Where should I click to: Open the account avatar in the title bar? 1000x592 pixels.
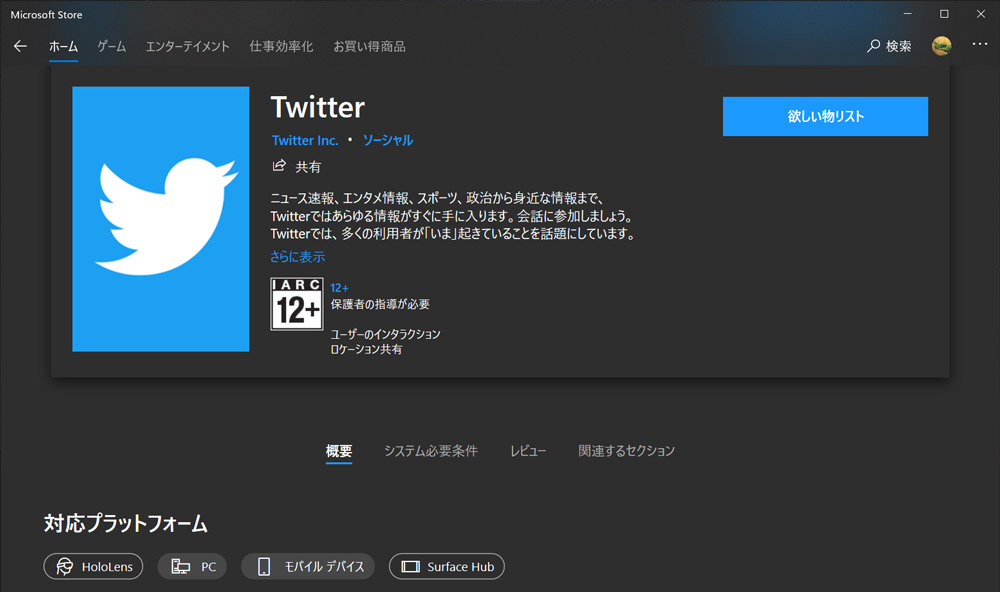[x=941, y=45]
